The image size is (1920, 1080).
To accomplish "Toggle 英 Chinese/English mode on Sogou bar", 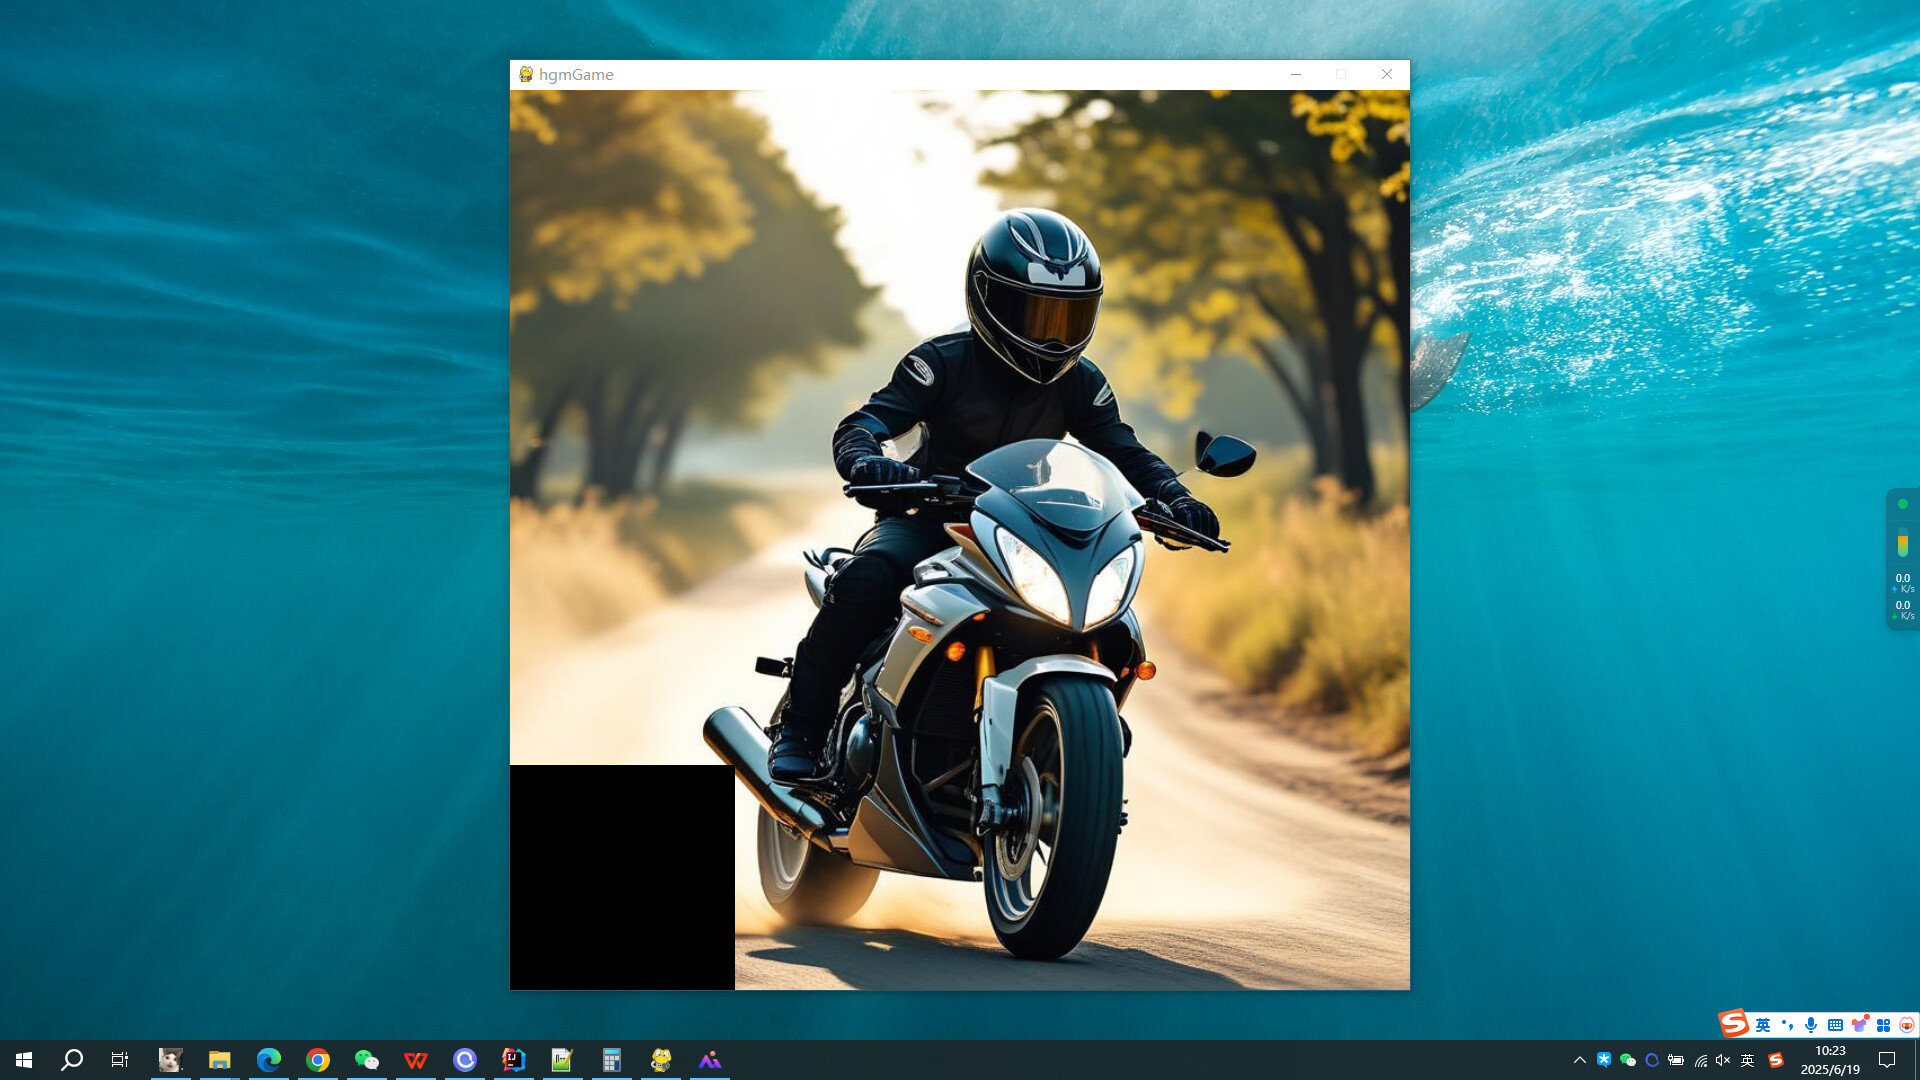I will (1764, 1025).
